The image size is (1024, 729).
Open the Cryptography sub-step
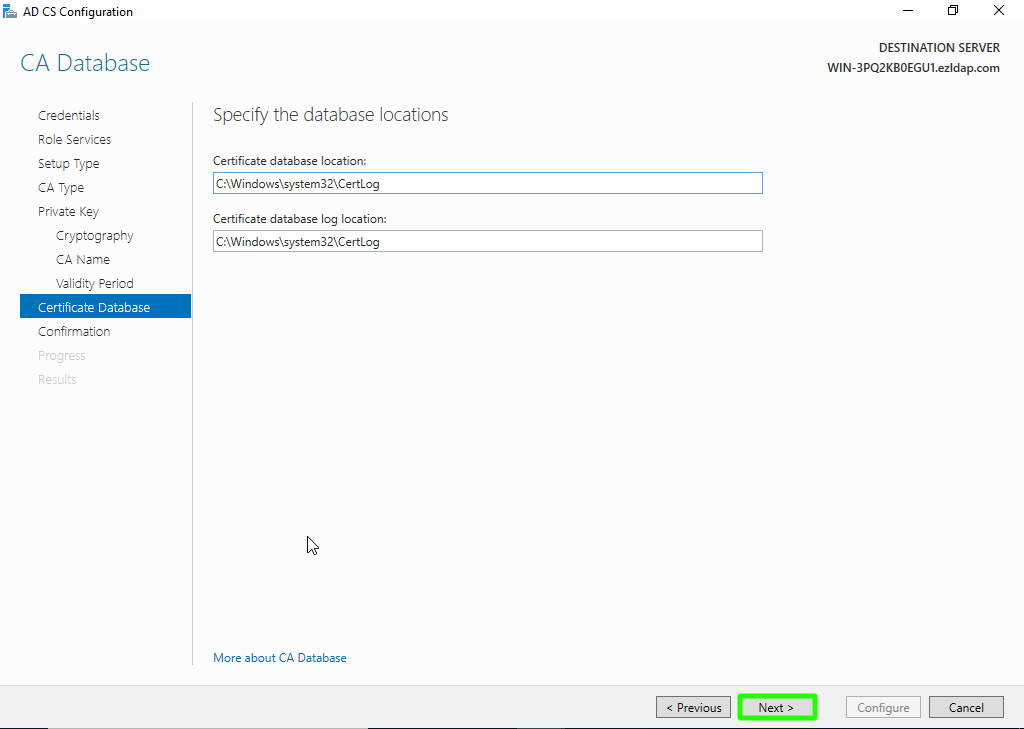[94, 236]
